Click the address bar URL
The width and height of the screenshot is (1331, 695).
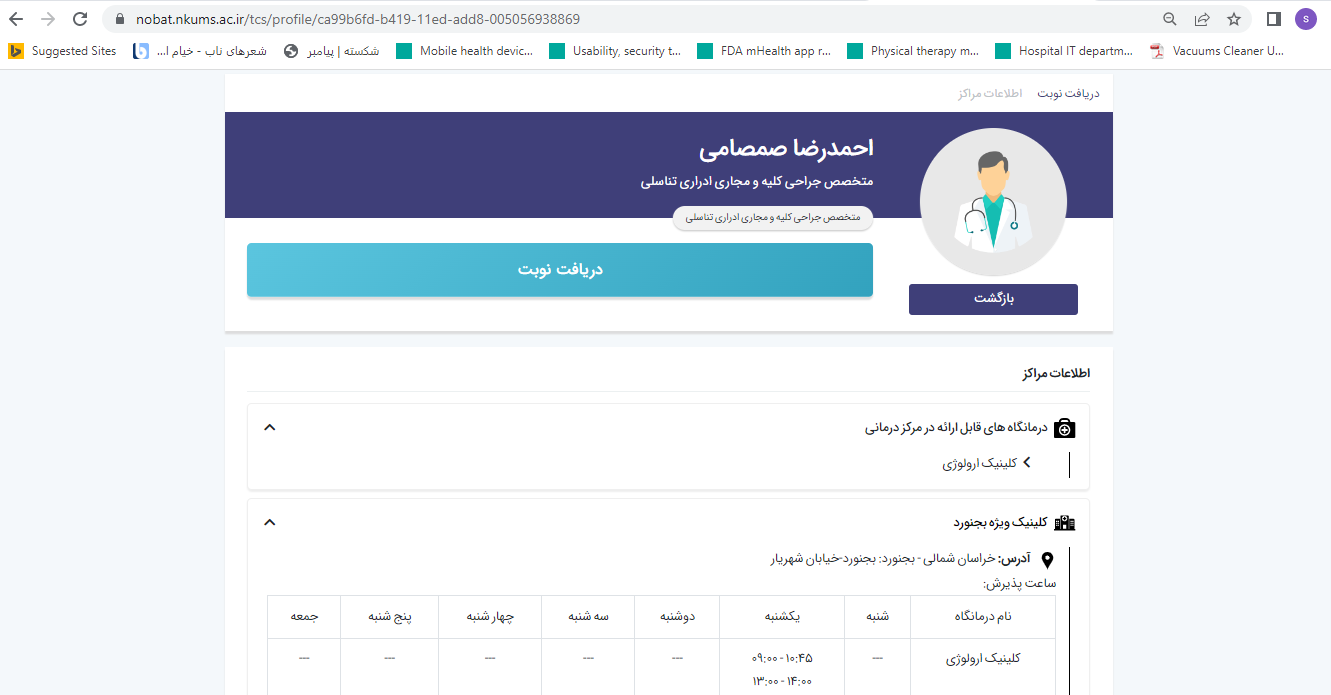[x=358, y=19]
